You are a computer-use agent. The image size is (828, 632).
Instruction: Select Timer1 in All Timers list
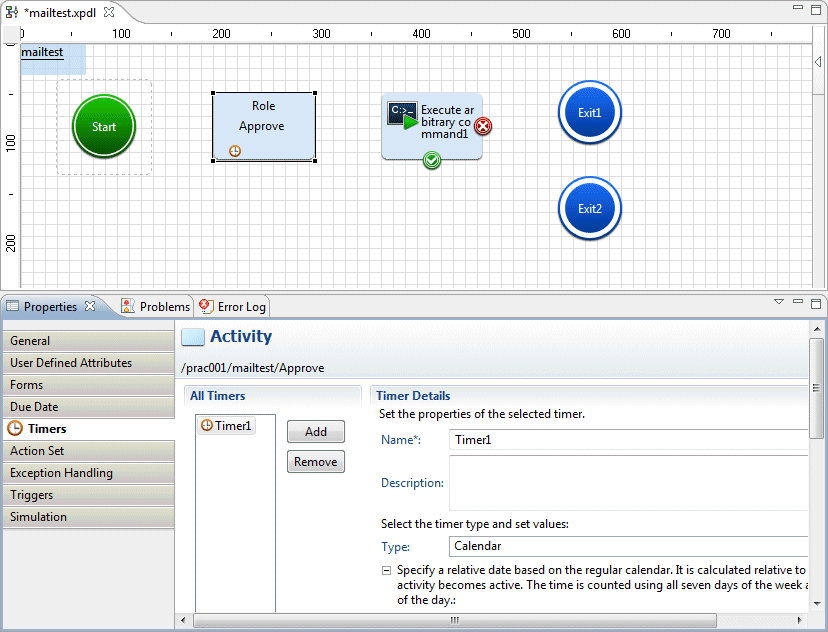coord(226,426)
